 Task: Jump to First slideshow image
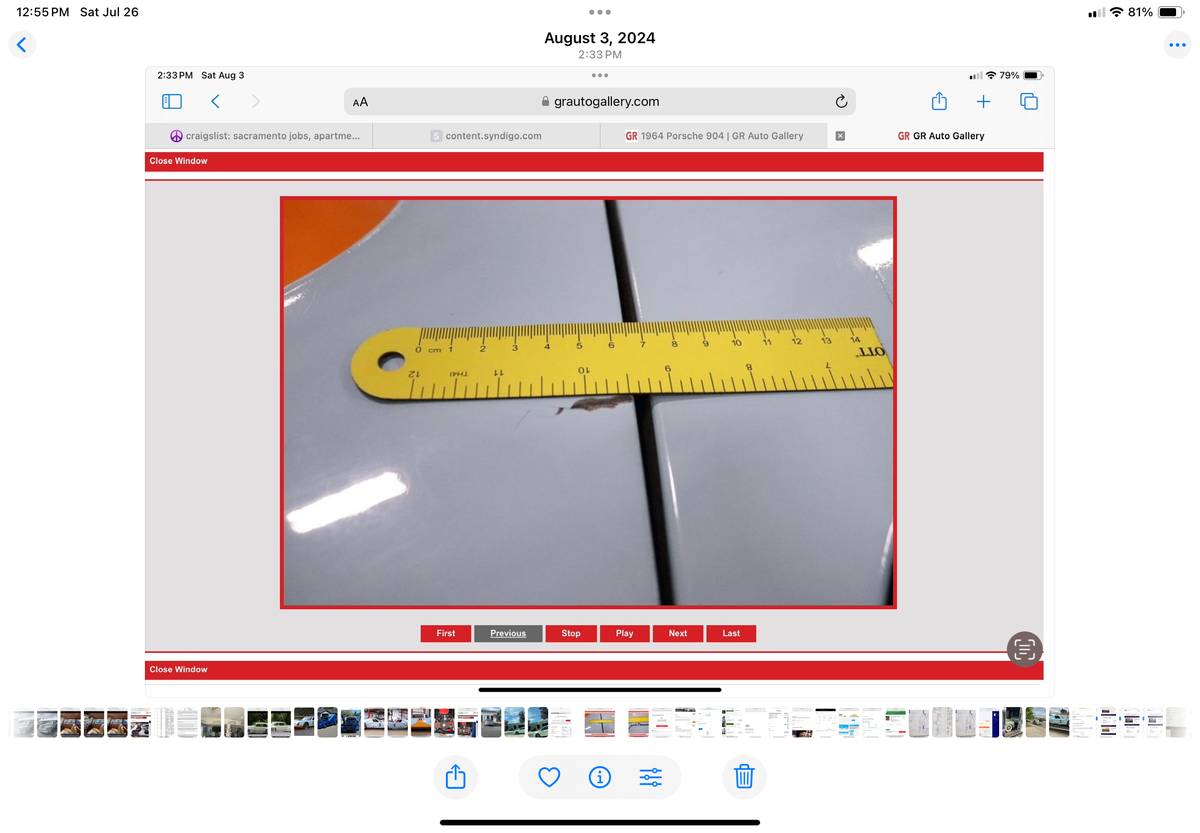[x=446, y=633]
